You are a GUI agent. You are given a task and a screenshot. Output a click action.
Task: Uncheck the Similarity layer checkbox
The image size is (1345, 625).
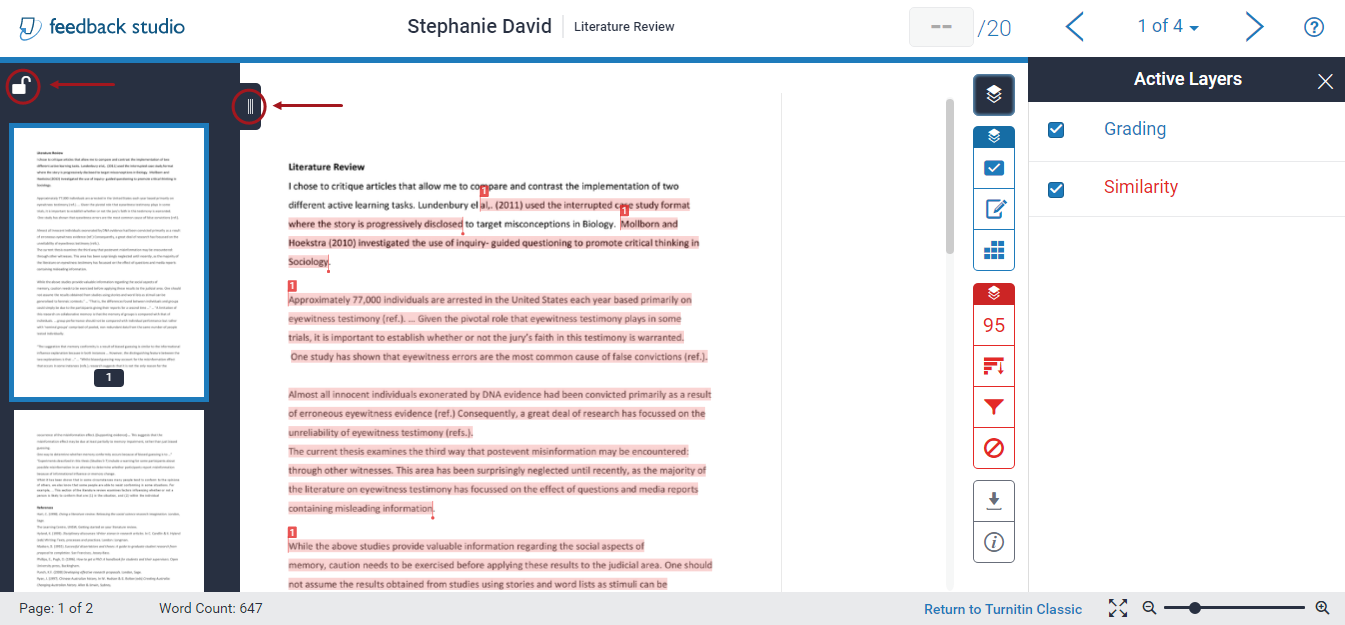[1056, 189]
